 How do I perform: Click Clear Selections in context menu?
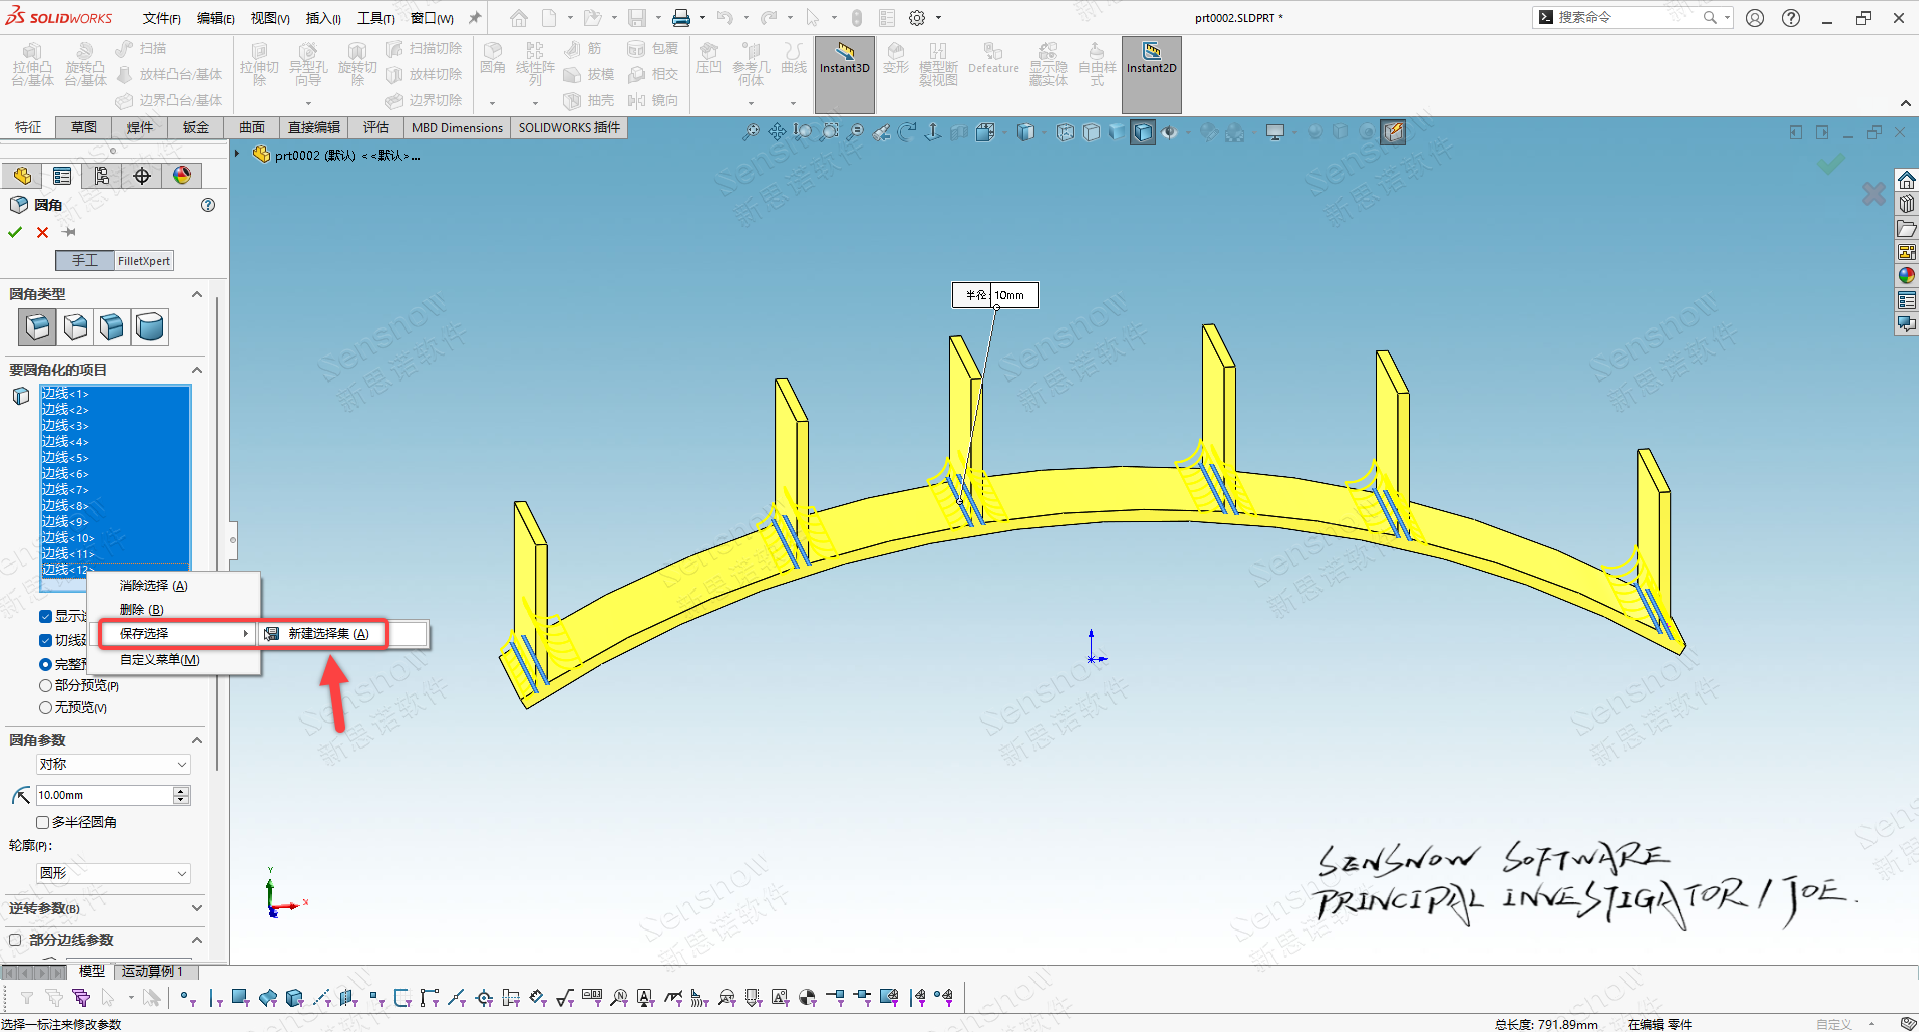[154, 586]
